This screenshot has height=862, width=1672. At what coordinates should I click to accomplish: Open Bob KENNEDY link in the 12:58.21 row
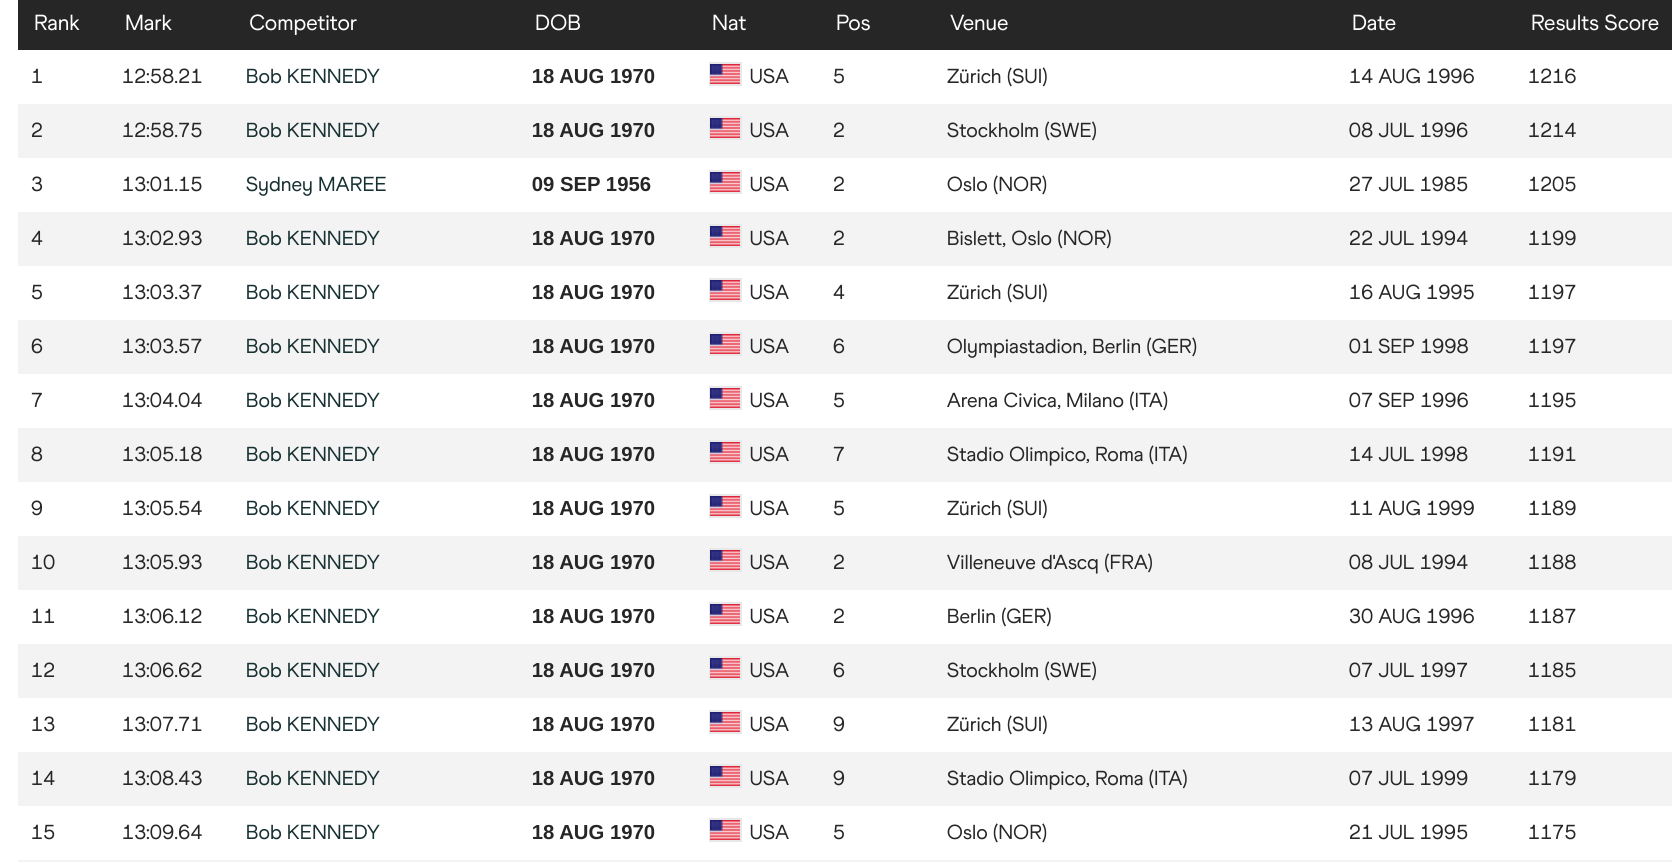click(313, 76)
